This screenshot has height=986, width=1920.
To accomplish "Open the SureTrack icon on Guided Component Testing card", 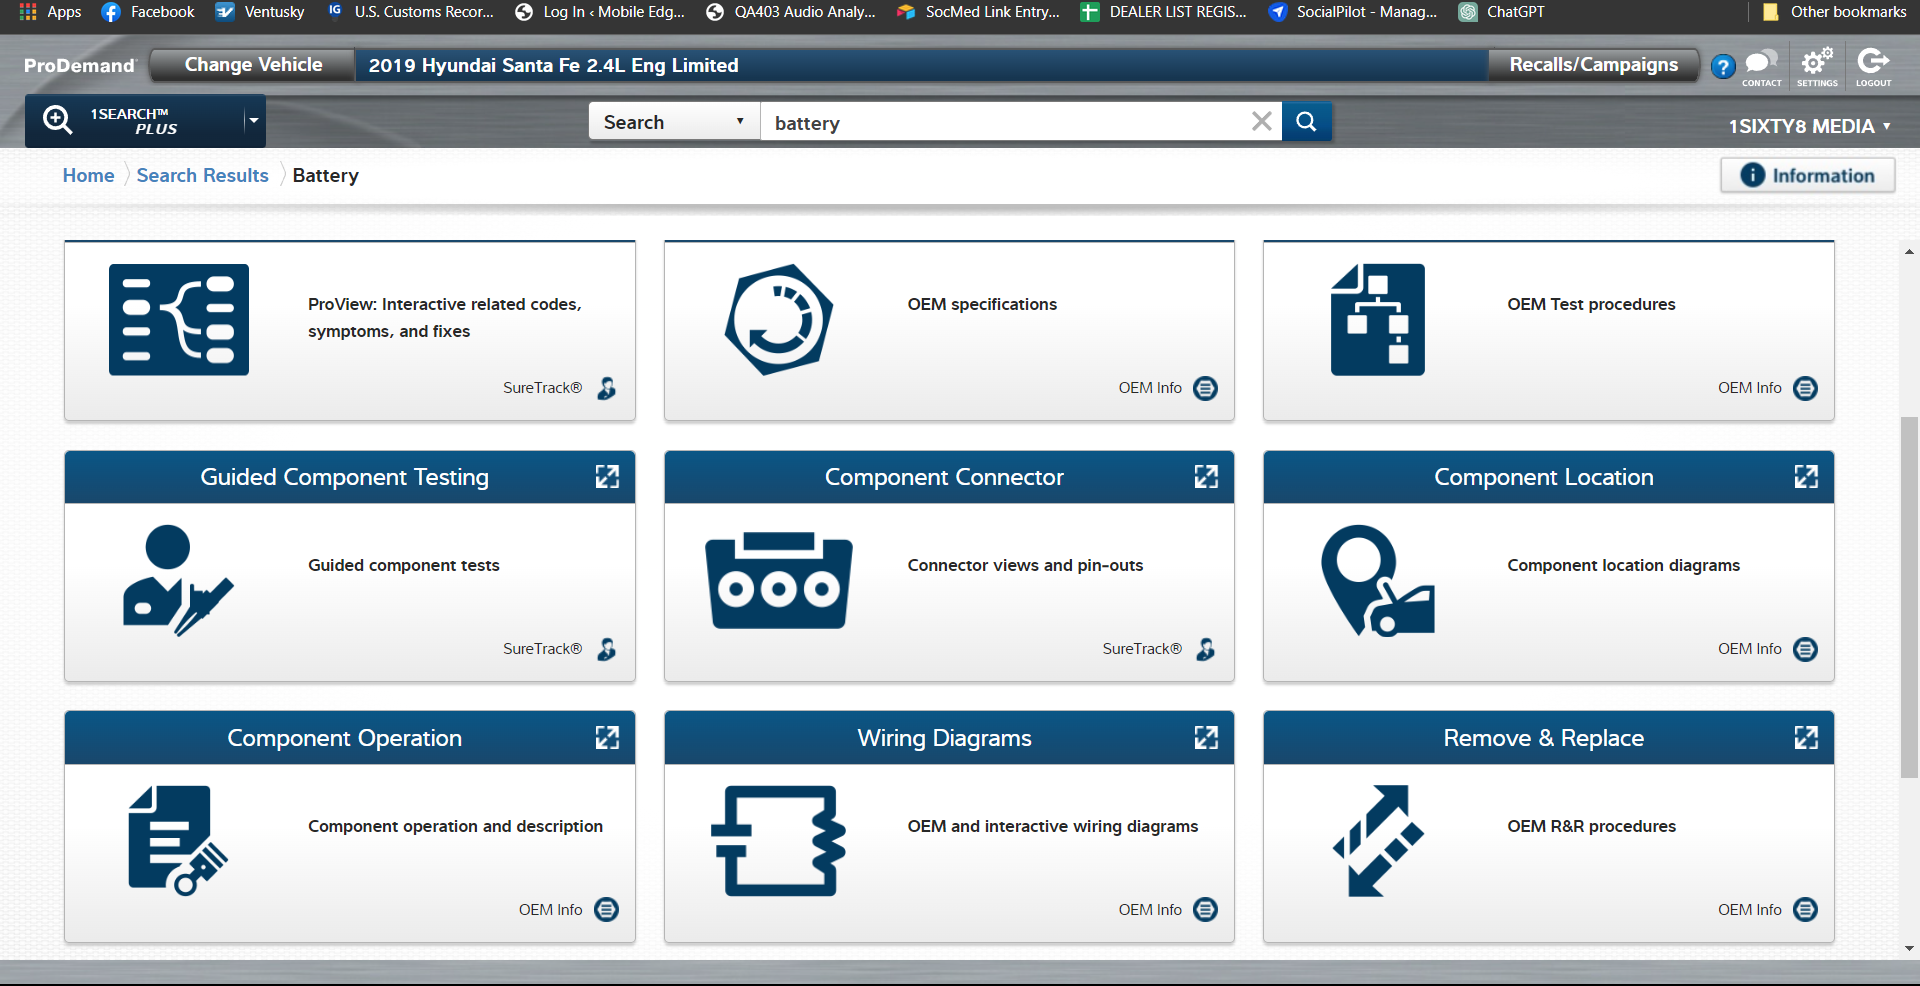I will click(x=606, y=650).
